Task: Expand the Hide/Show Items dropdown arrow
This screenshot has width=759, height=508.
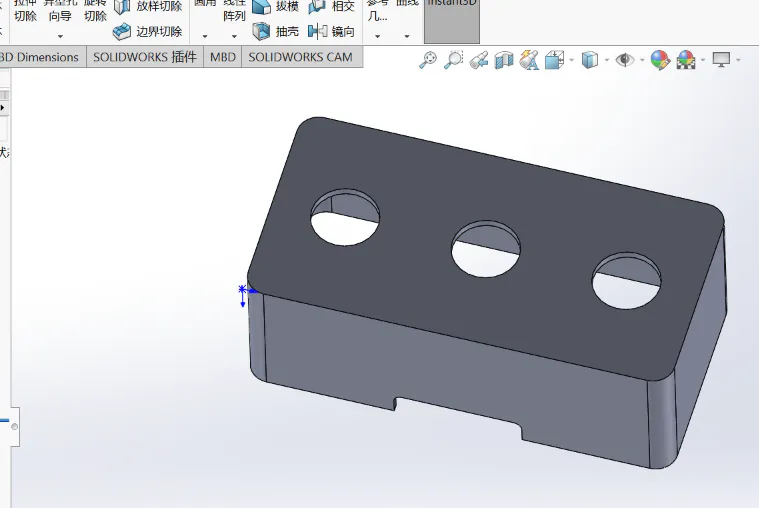Action: [642, 61]
